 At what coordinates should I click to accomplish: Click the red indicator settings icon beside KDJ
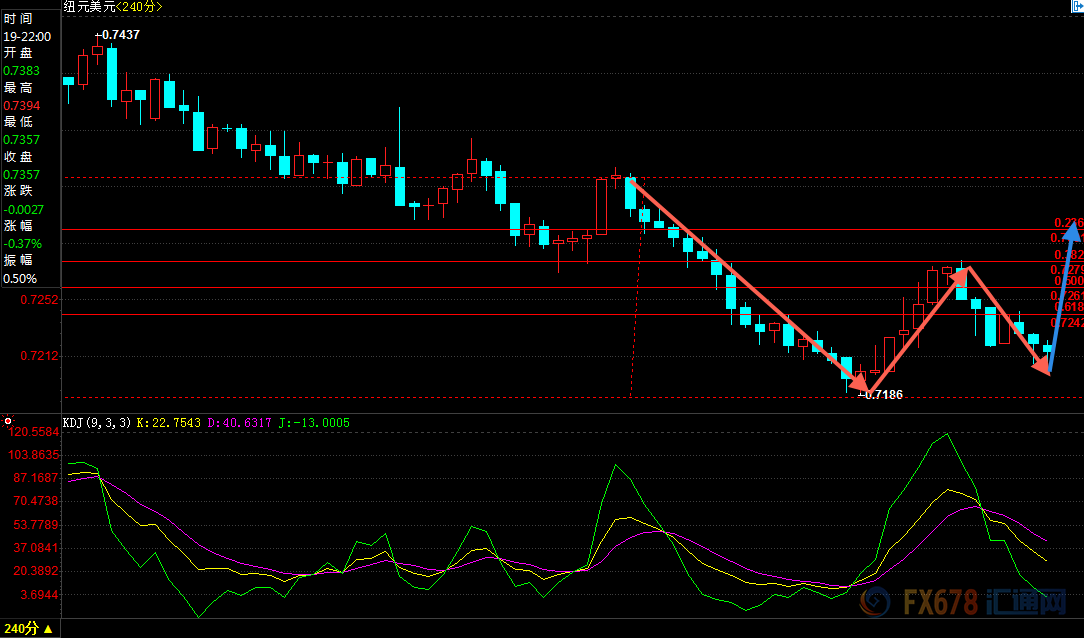tap(8, 421)
